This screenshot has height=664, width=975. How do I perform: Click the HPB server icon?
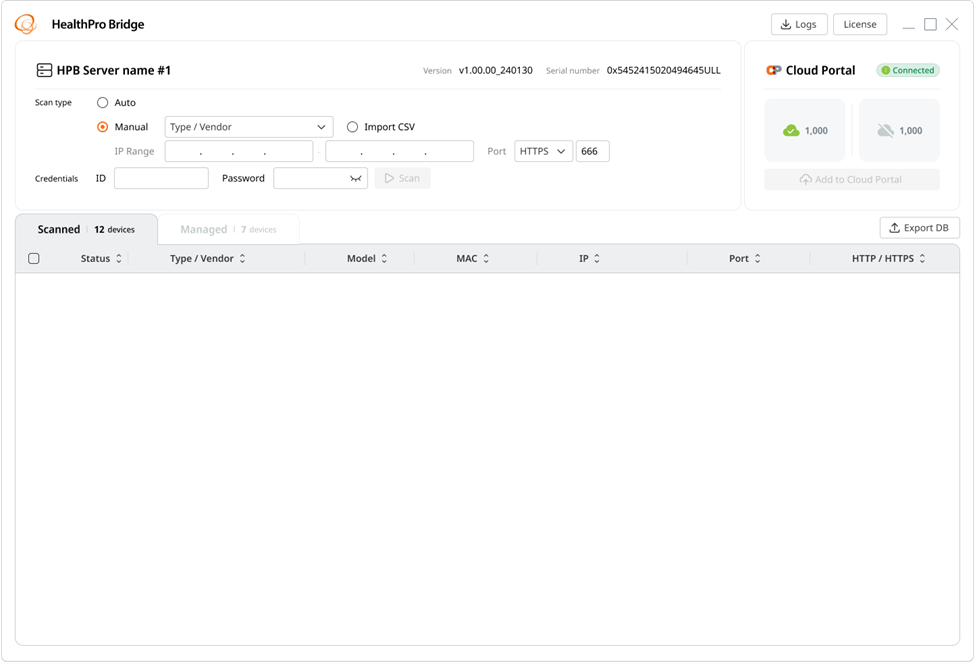[x=44, y=70]
